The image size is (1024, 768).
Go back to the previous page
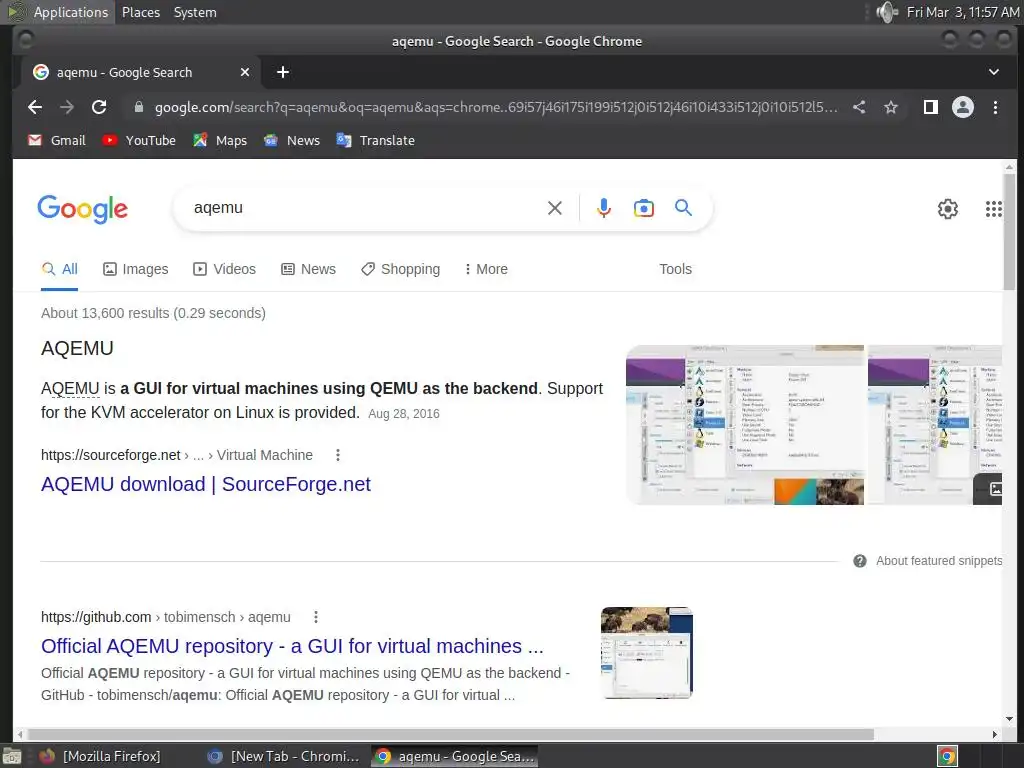[x=35, y=107]
